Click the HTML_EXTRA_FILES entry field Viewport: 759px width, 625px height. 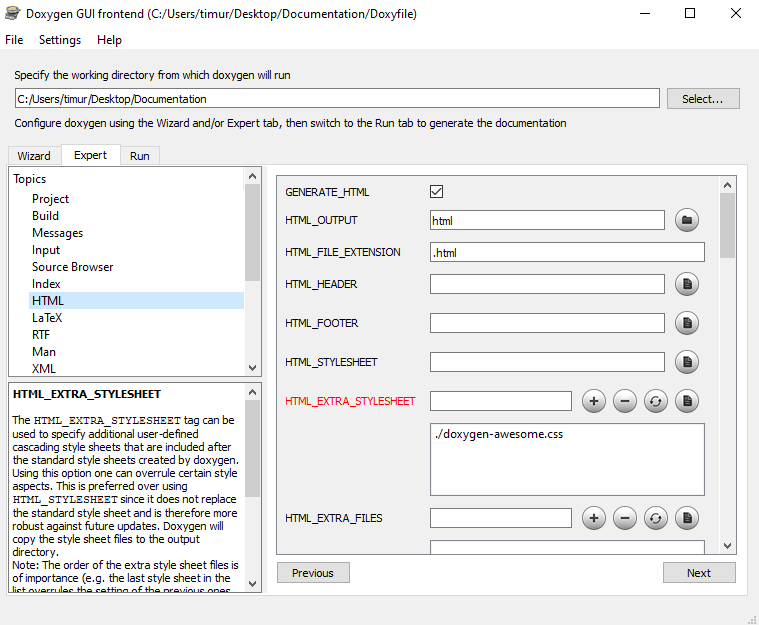(x=501, y=518)
